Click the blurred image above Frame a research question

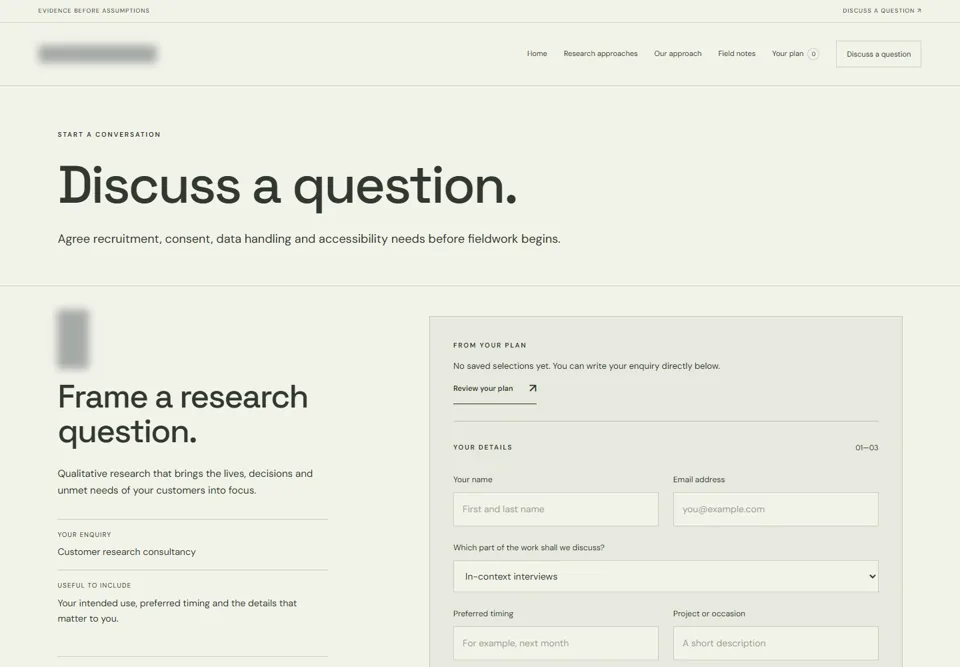[x=73, y=339]
